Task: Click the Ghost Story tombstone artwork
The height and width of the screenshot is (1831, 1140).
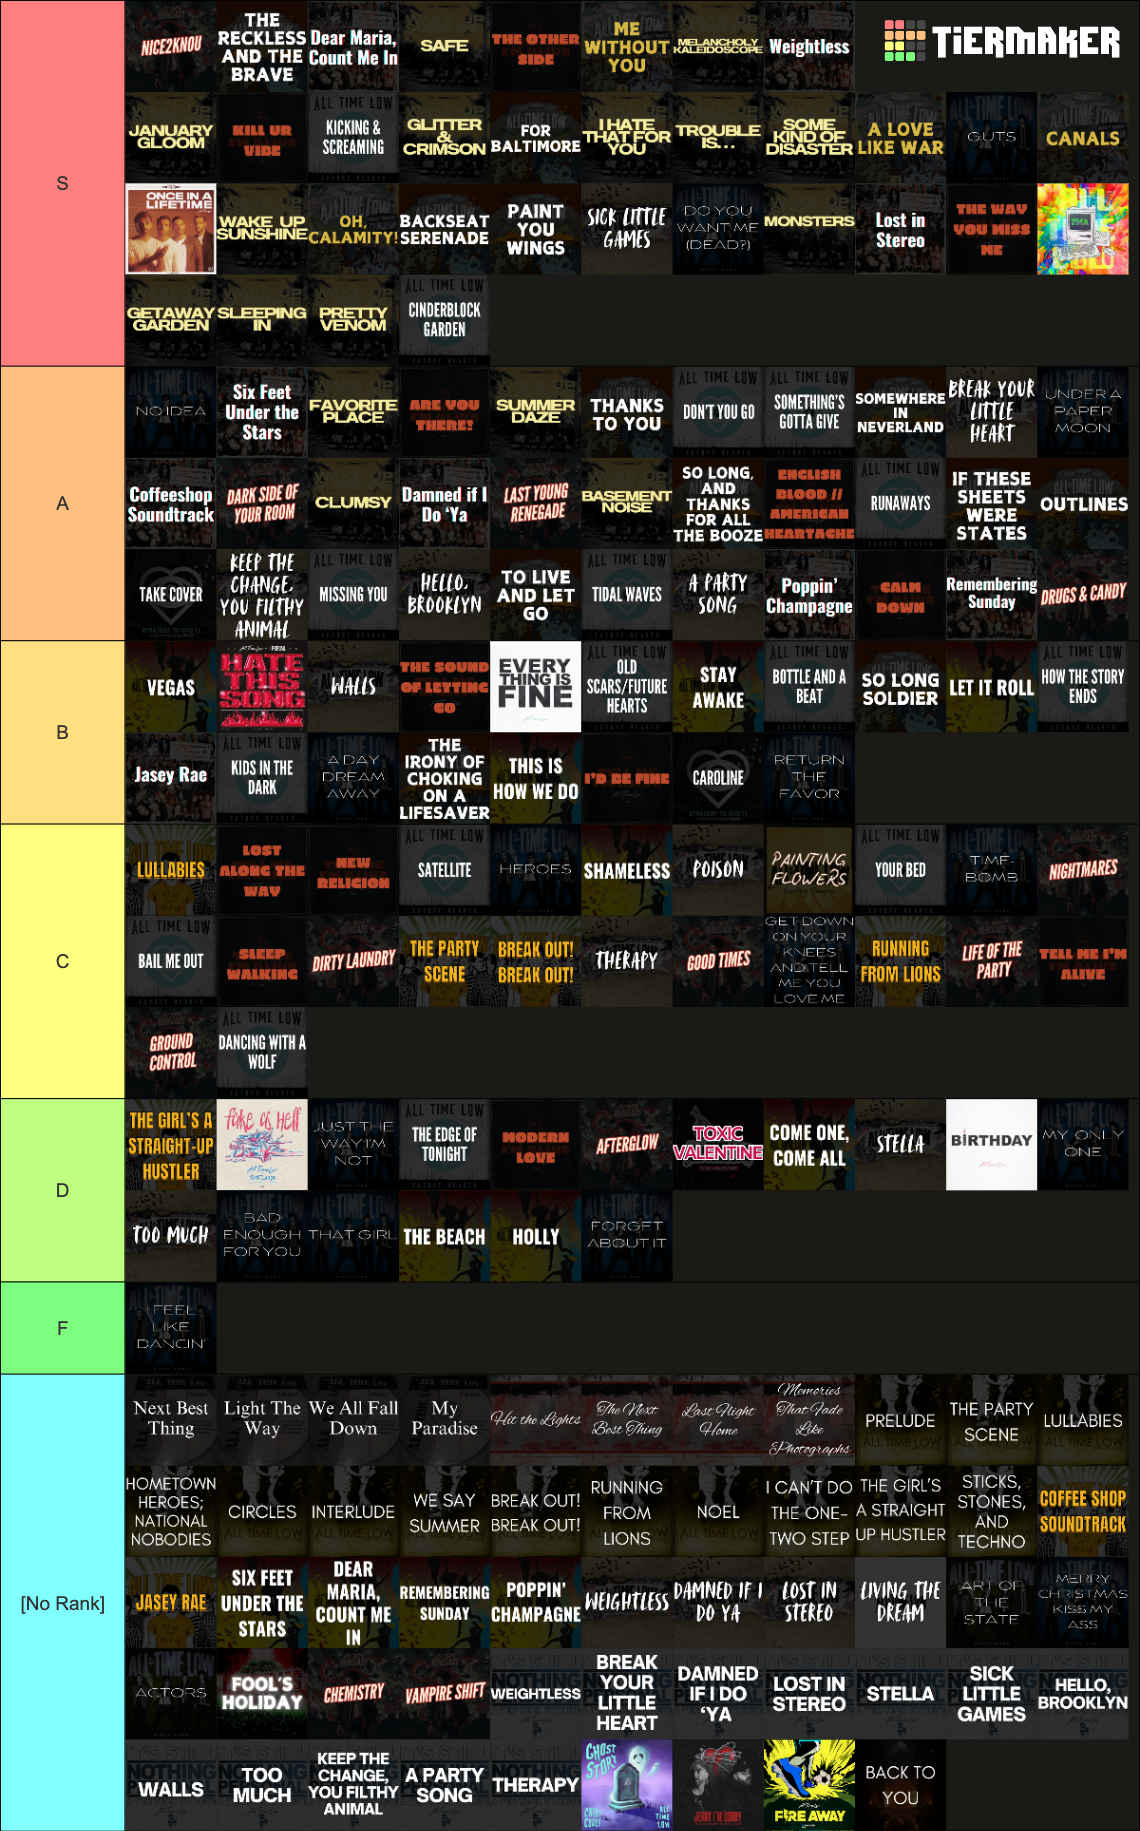Action: coord(627,1785)
